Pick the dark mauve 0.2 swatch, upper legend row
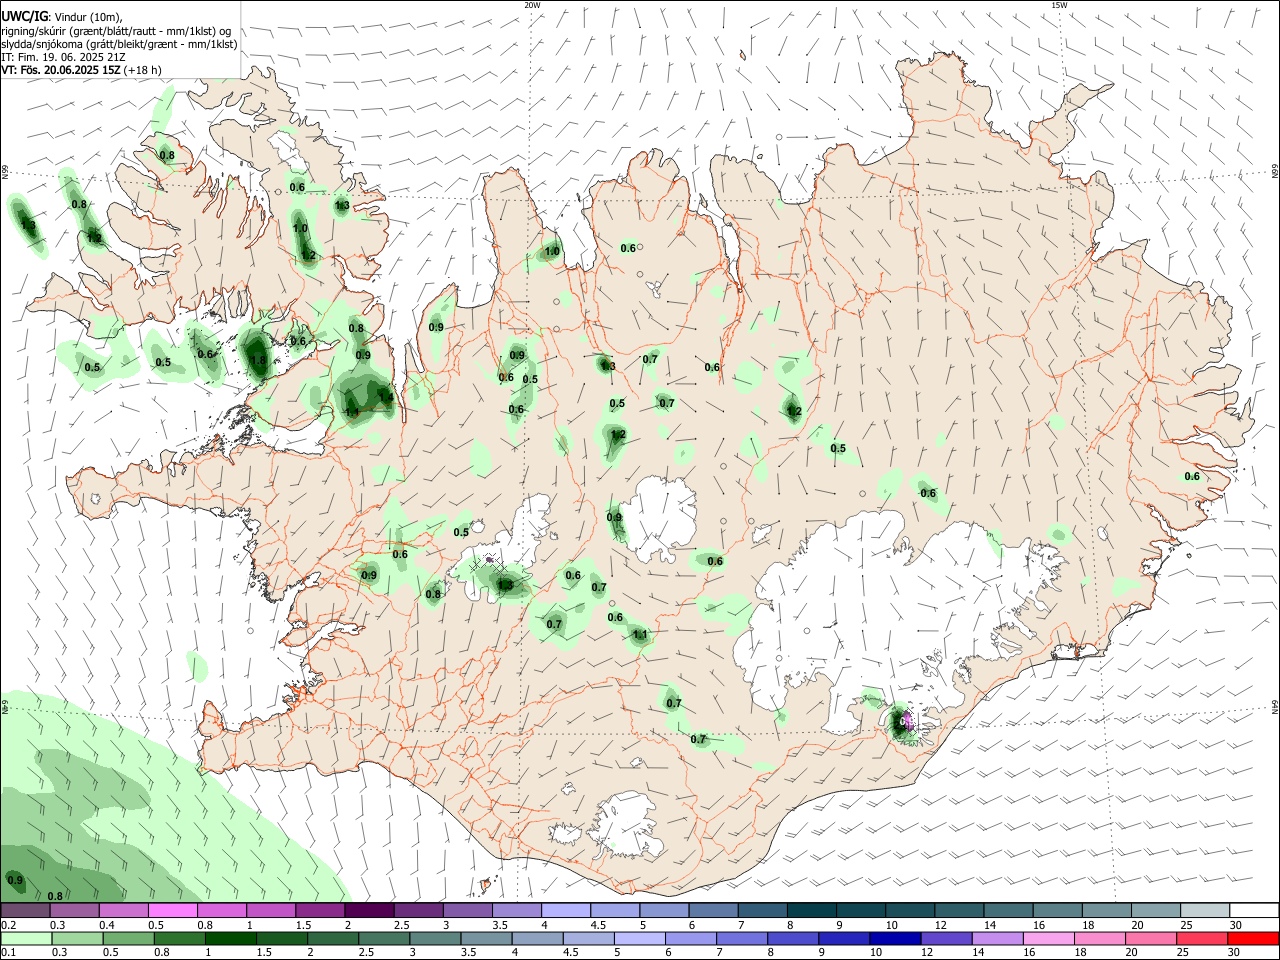This screenshot has height=960, width=1280. 25,911
